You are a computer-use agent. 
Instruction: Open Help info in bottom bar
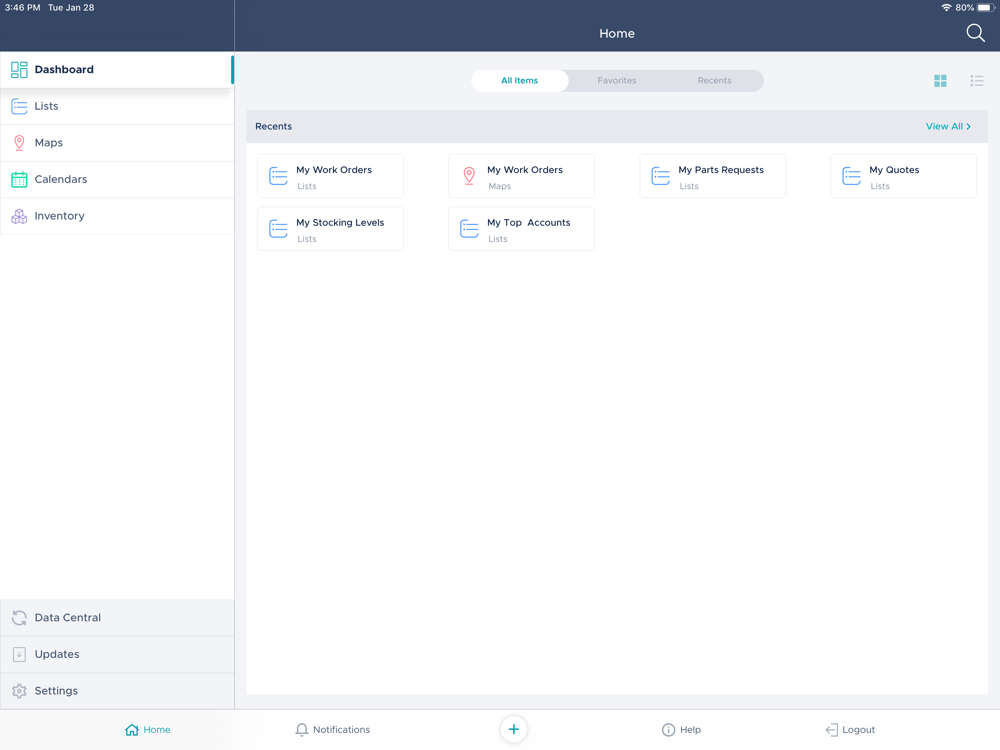click(681, 730)
